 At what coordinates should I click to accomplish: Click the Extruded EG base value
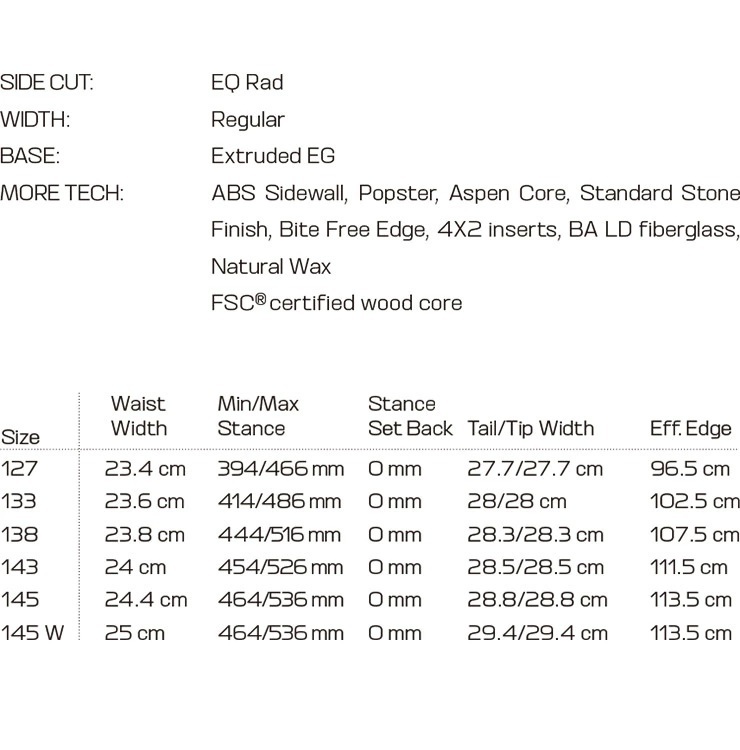pos(273,156)
